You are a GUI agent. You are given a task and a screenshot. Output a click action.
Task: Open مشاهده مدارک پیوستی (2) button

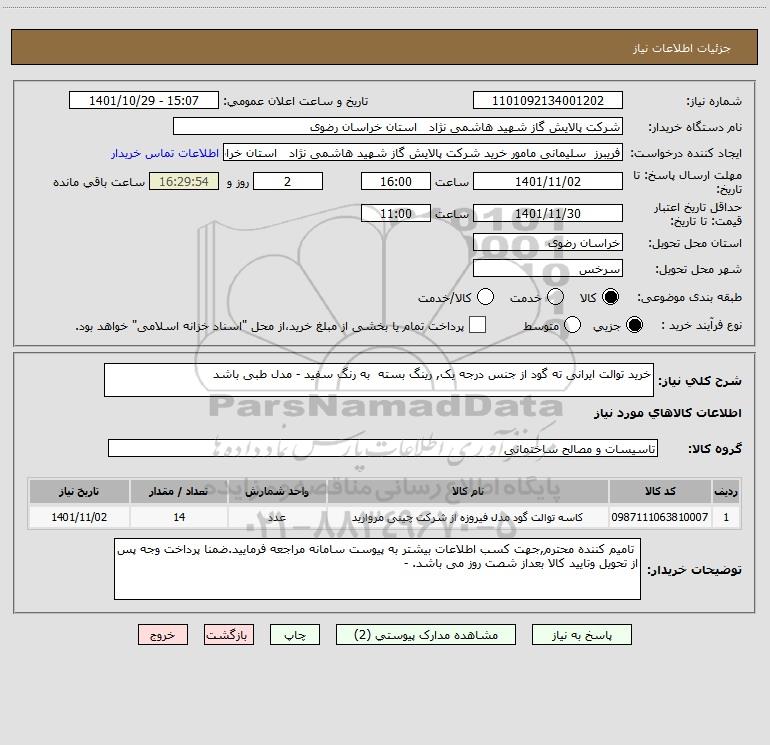426,635
